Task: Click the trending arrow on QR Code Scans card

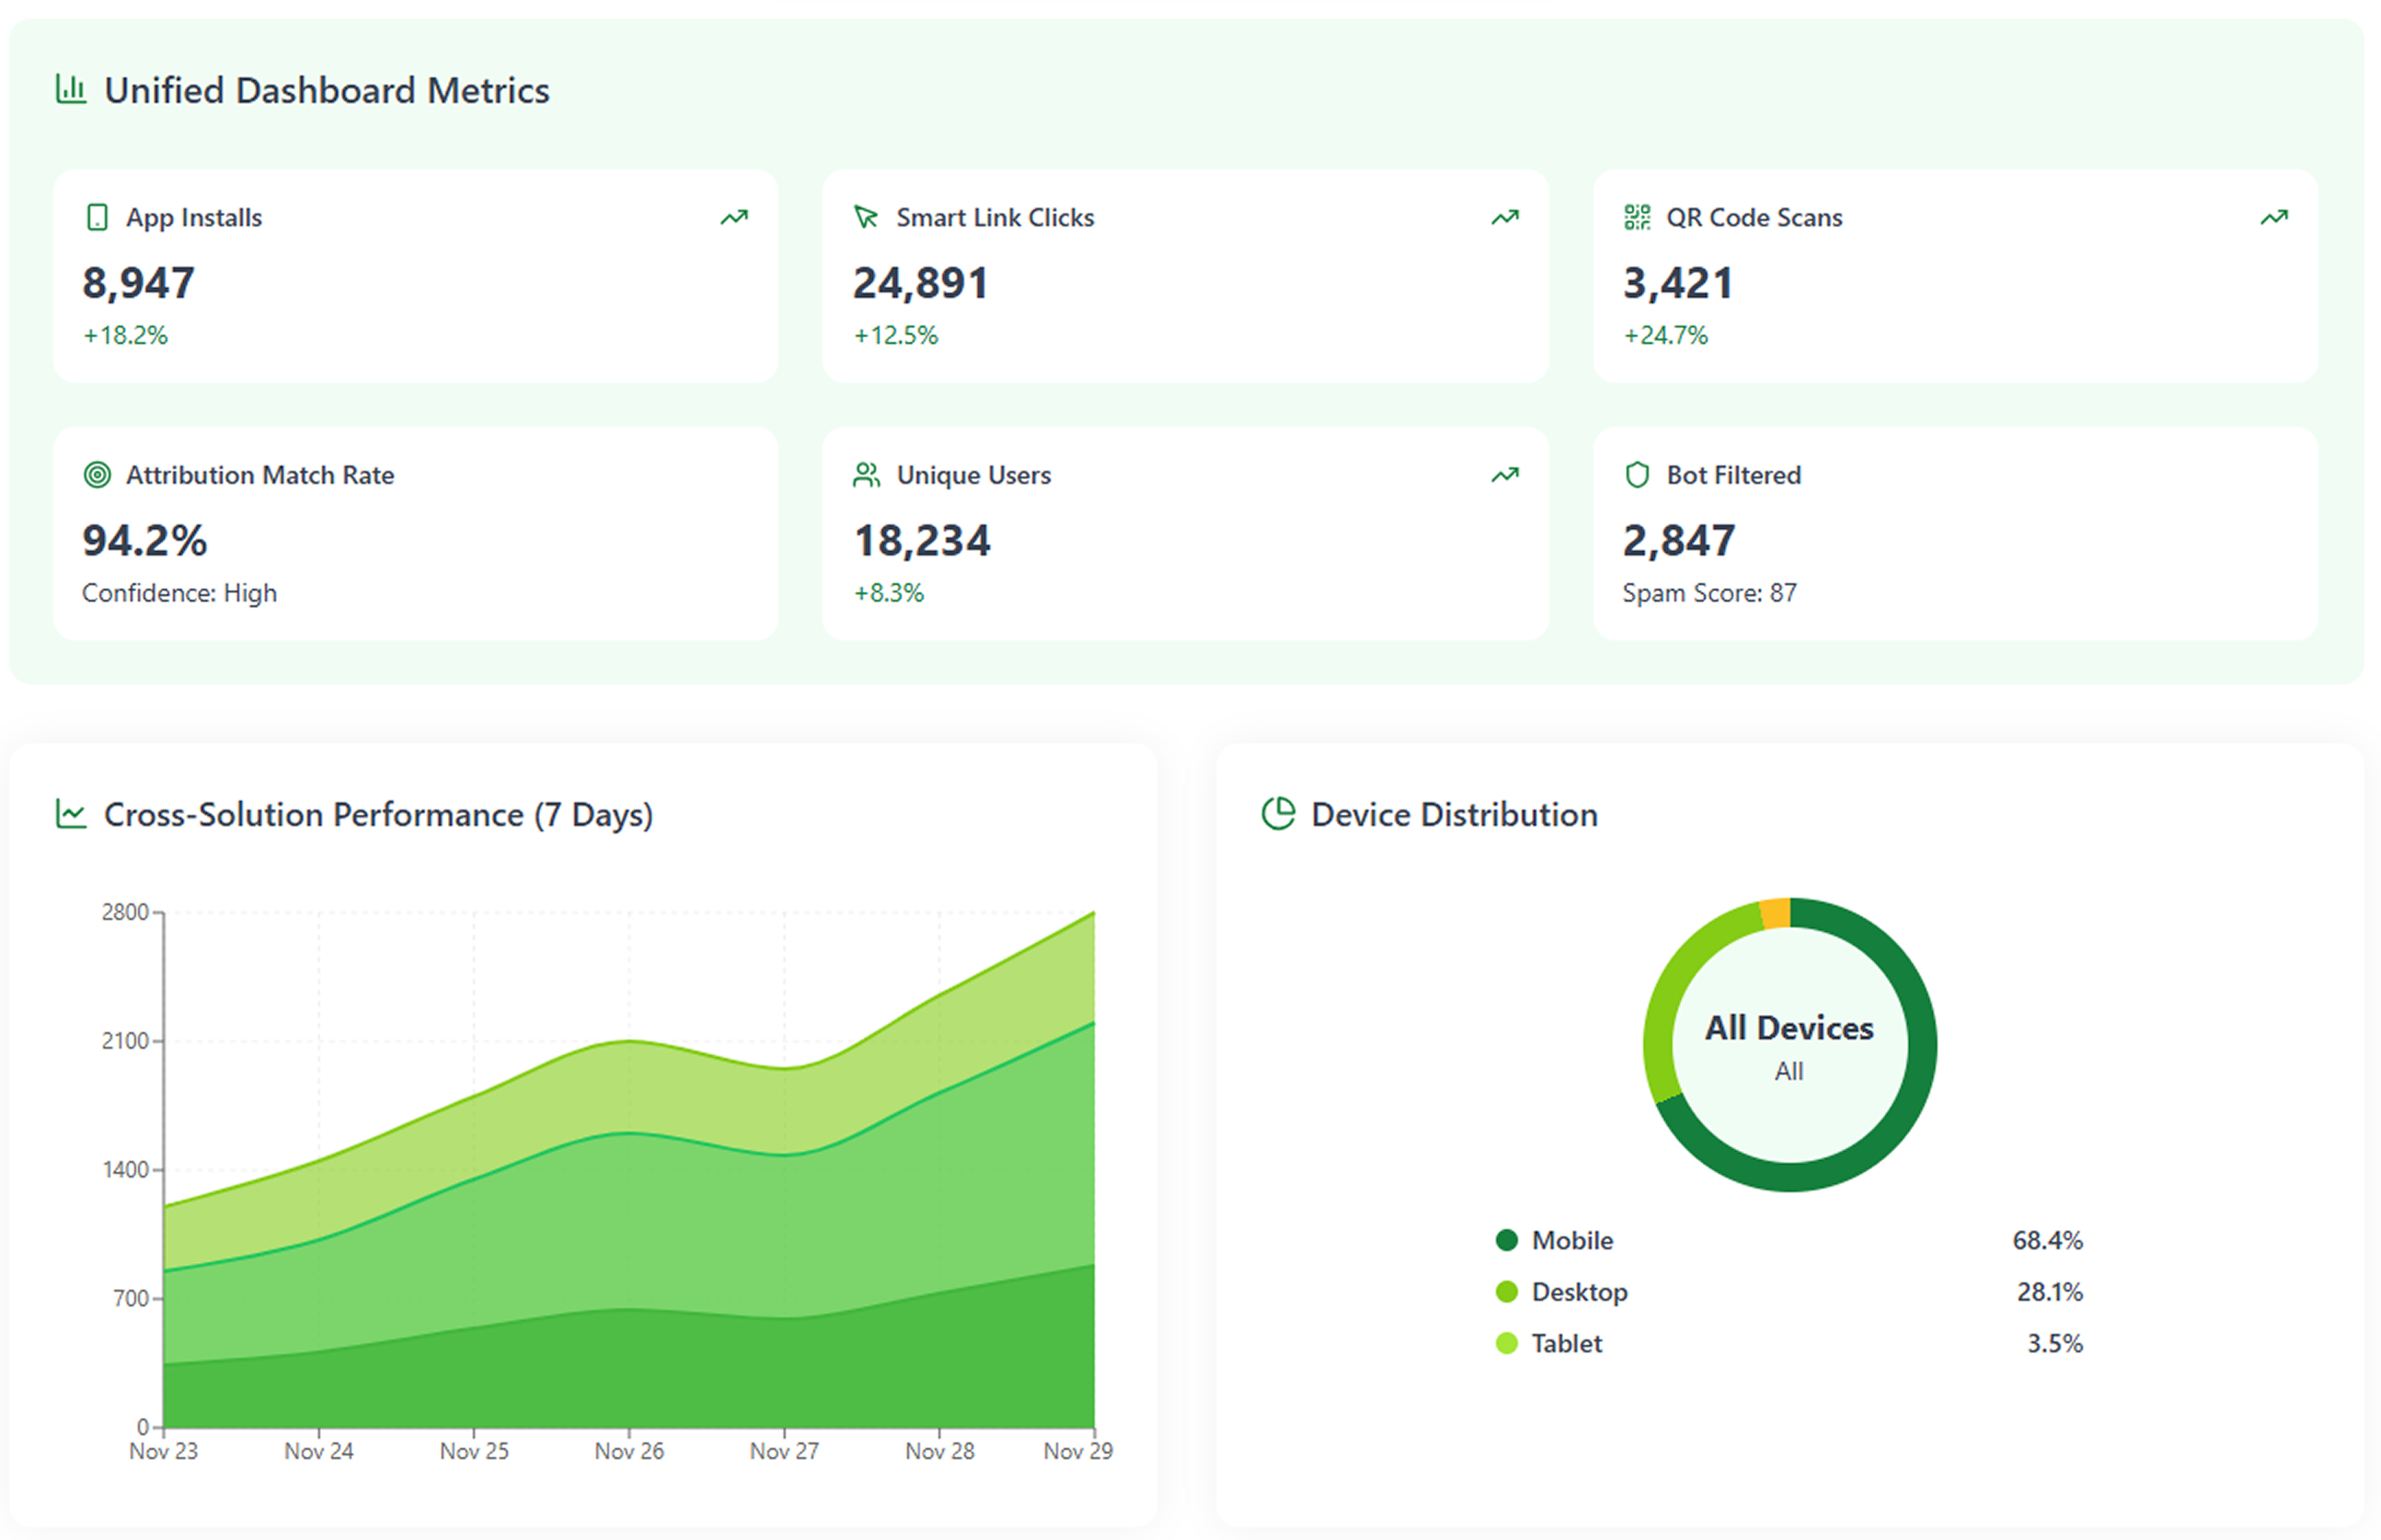Action: (x=2273, y=217)
